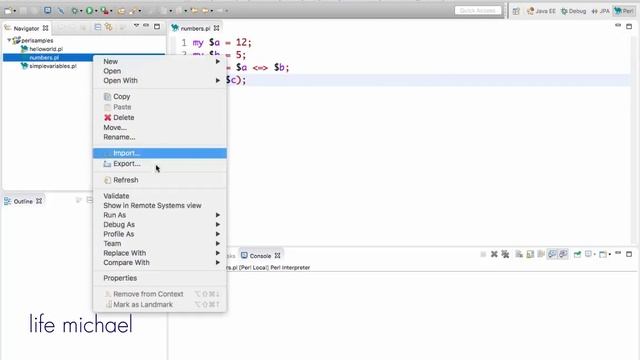Screen dimensions: 640x360
Task: Close the Navigator view
Action: (45, 28)
